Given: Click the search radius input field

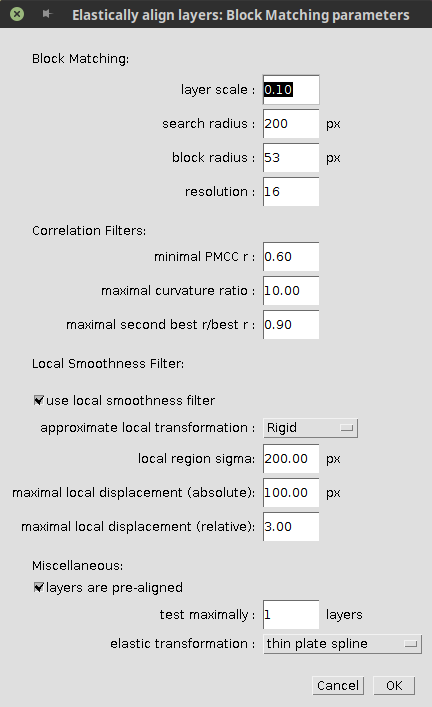Looking at the screenshot, I should 291,124.
